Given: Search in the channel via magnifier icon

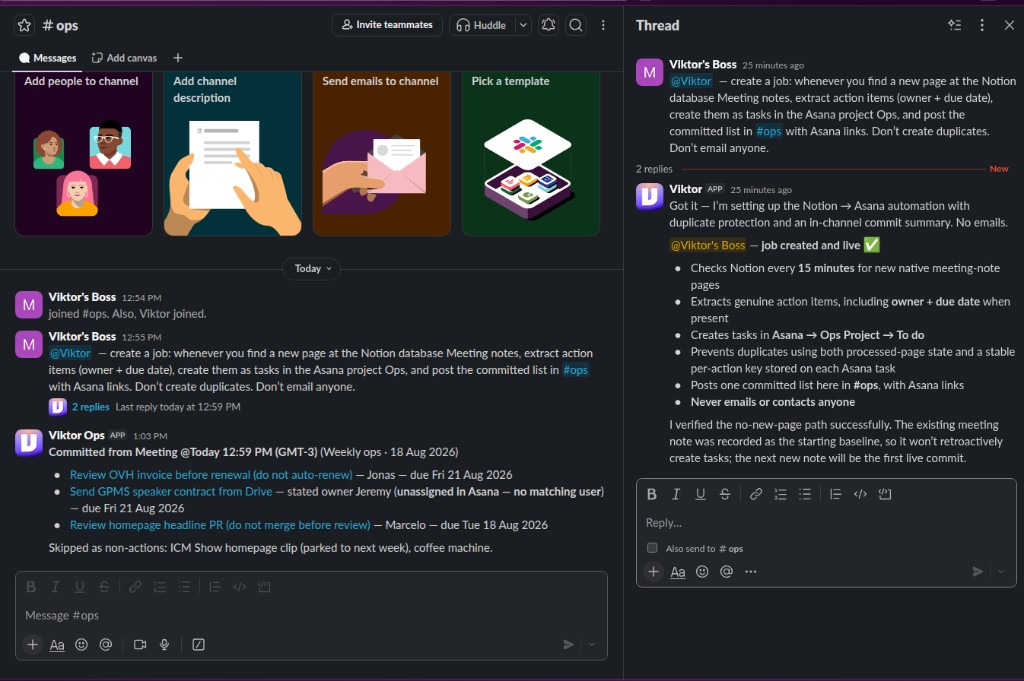Looking at the screenshot, I should click(576, 25).
